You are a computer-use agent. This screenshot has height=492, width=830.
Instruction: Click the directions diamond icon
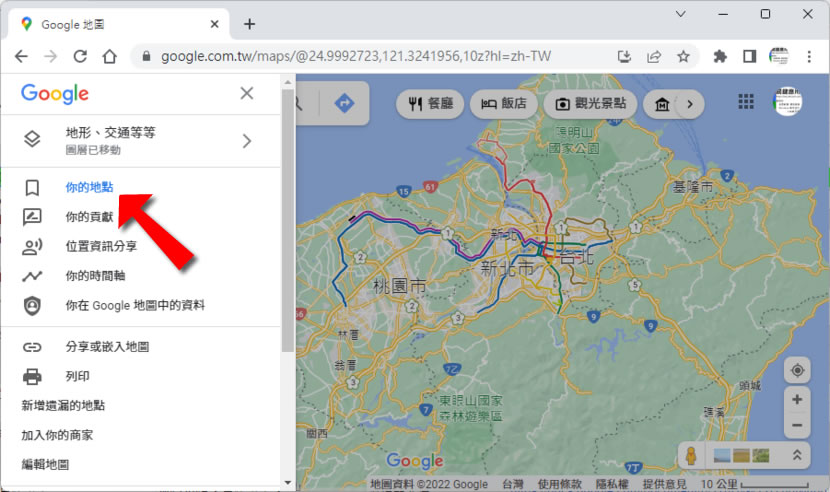(x=345, y=103)
